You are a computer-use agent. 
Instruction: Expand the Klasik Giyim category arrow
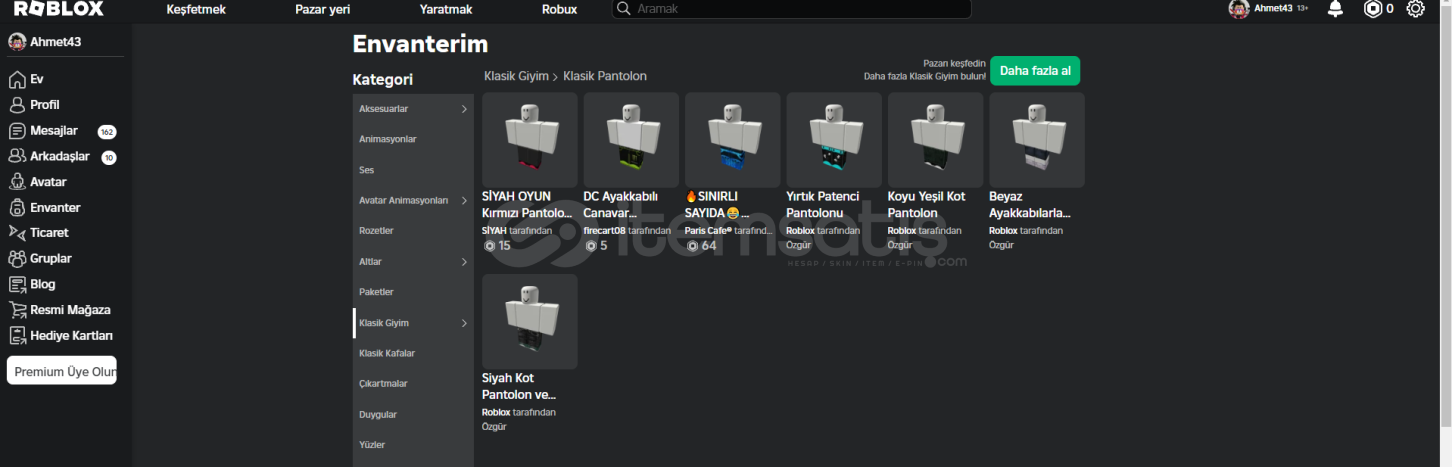[x=464, y=323]
